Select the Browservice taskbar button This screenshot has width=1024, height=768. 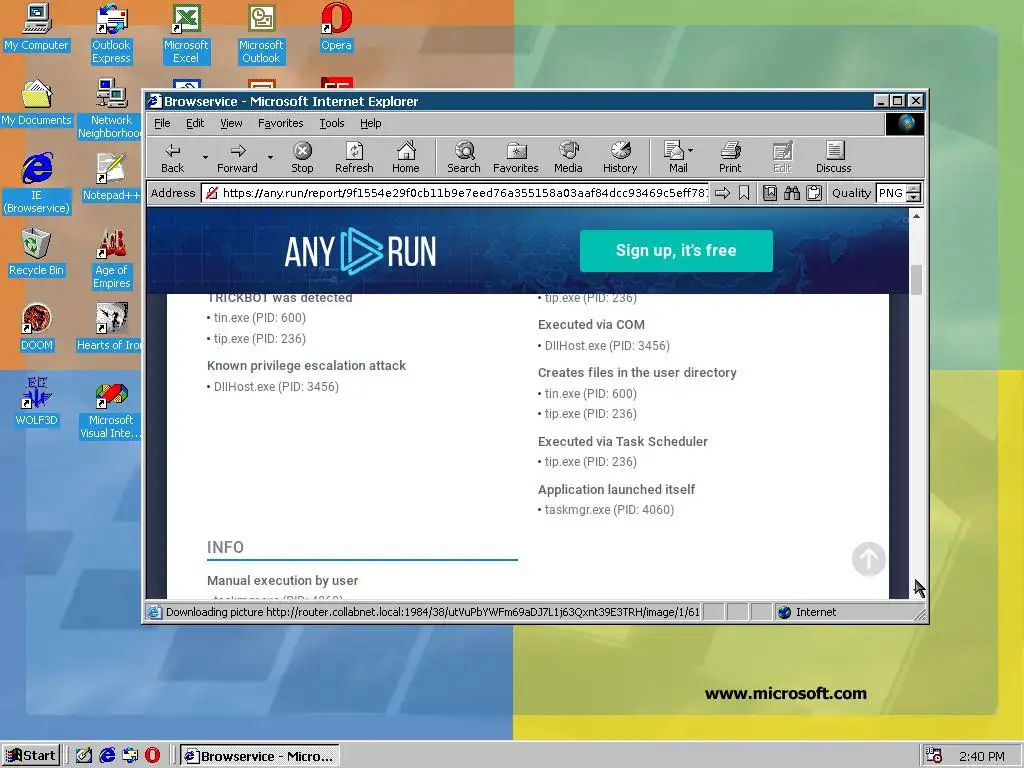click(x=260, y=756)
